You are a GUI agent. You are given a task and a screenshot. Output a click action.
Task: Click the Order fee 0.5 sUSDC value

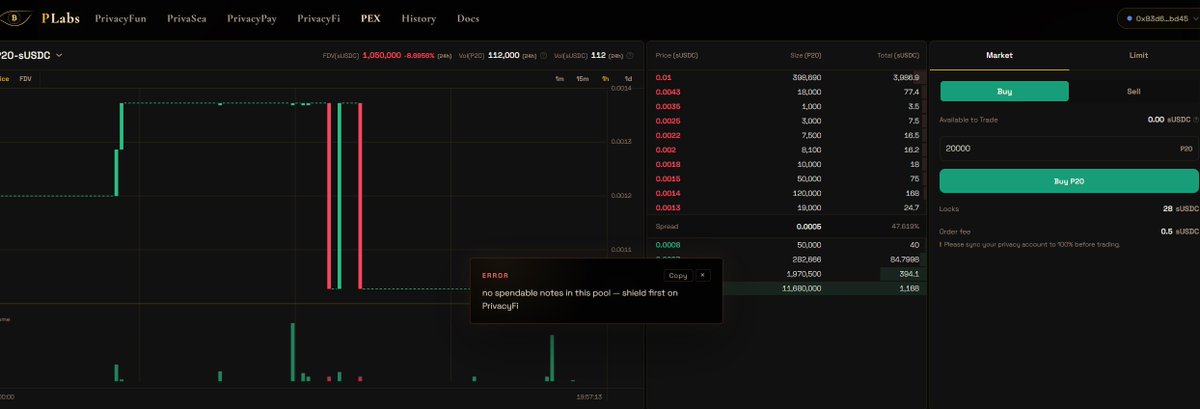click(1180, 231)
